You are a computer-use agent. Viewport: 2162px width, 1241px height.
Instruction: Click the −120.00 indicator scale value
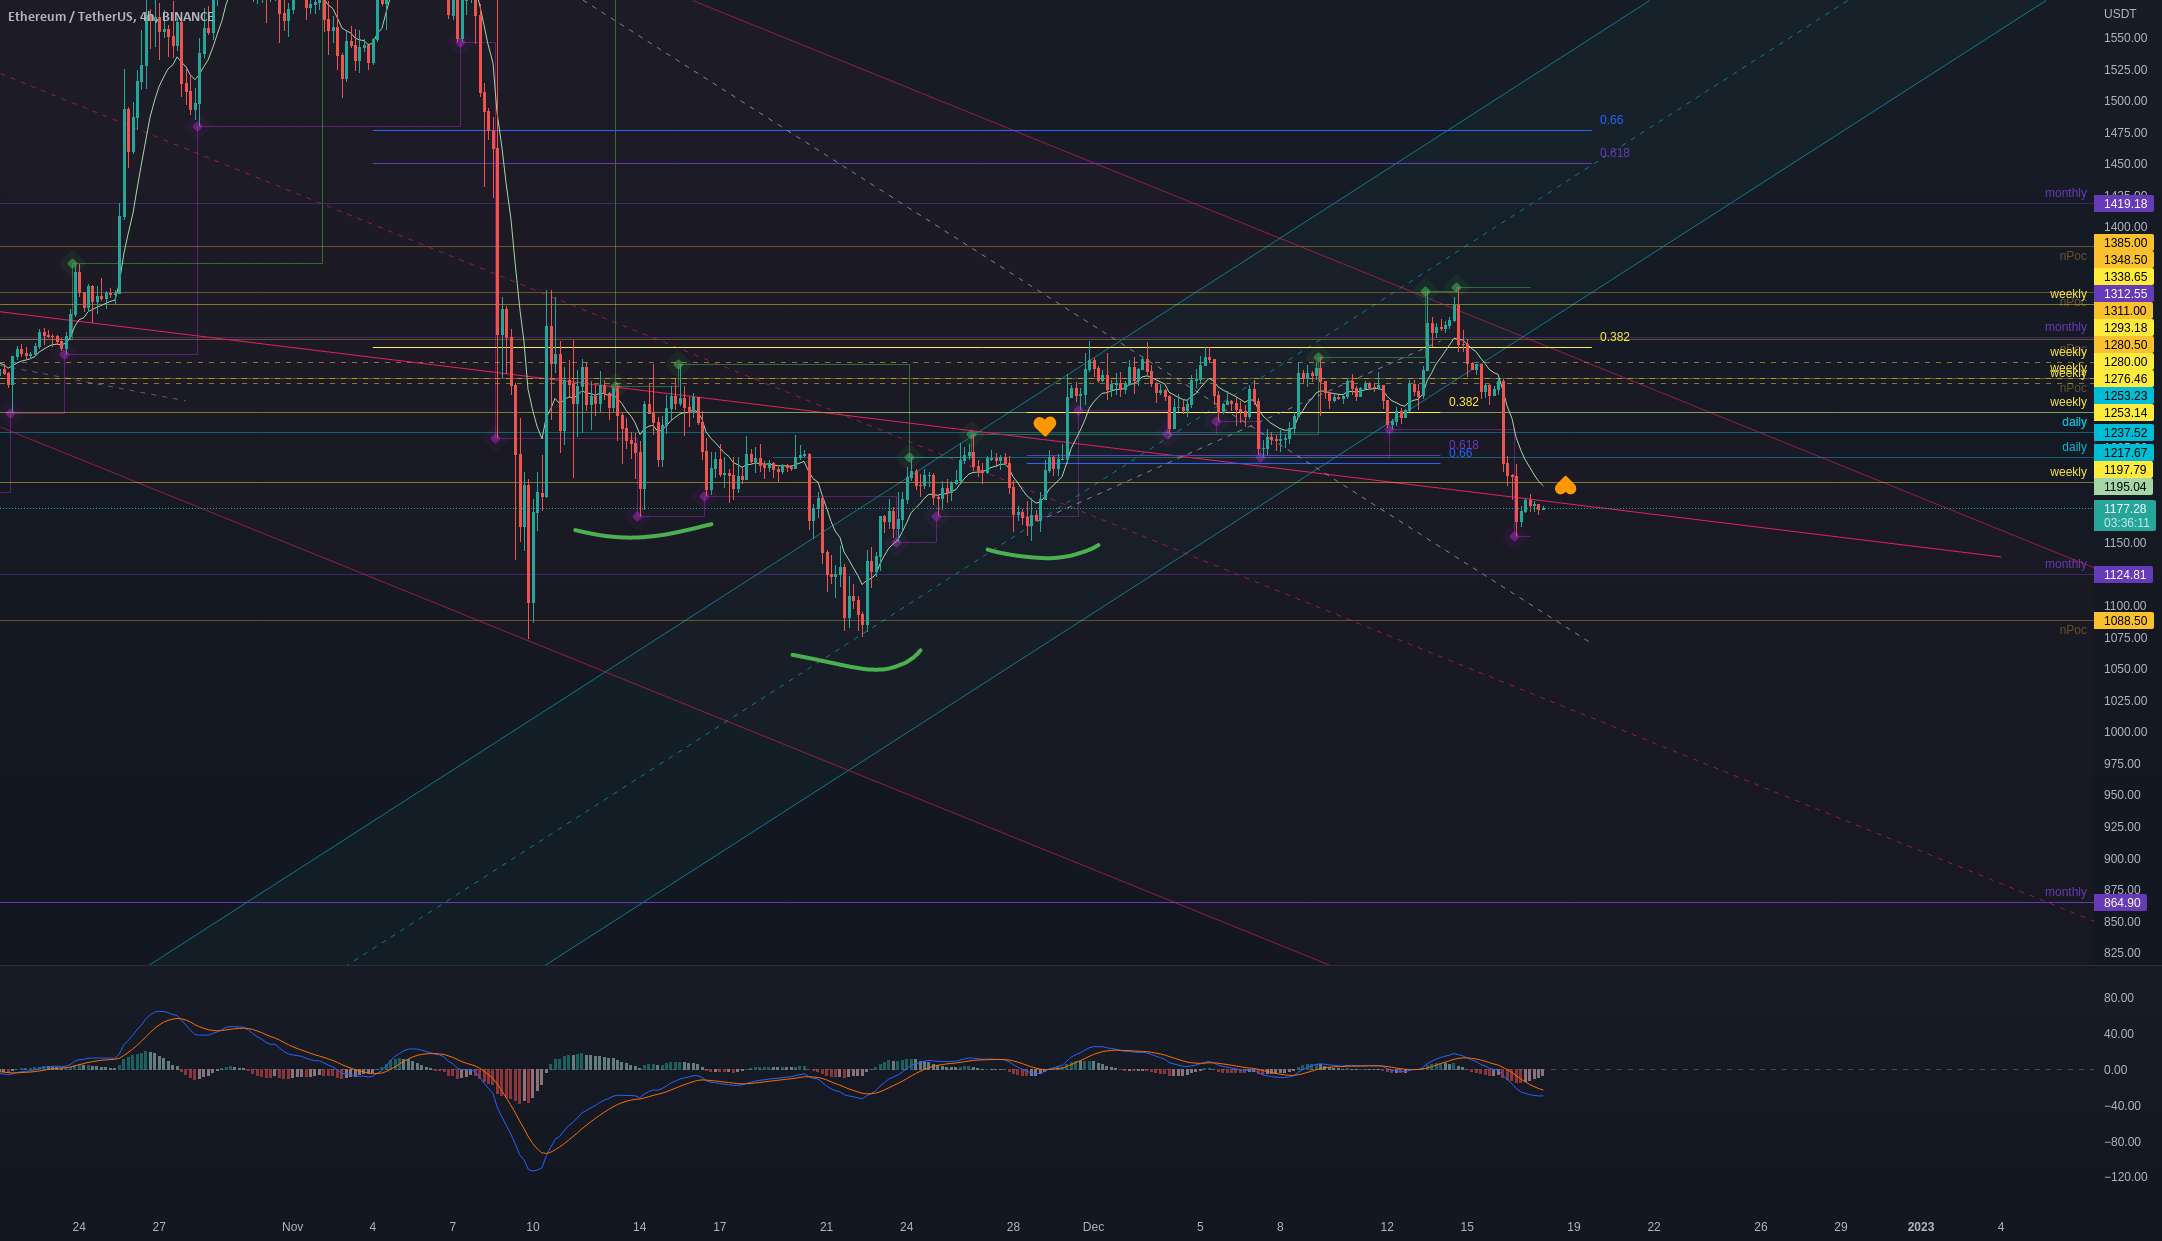(x=2124, y=1177)
